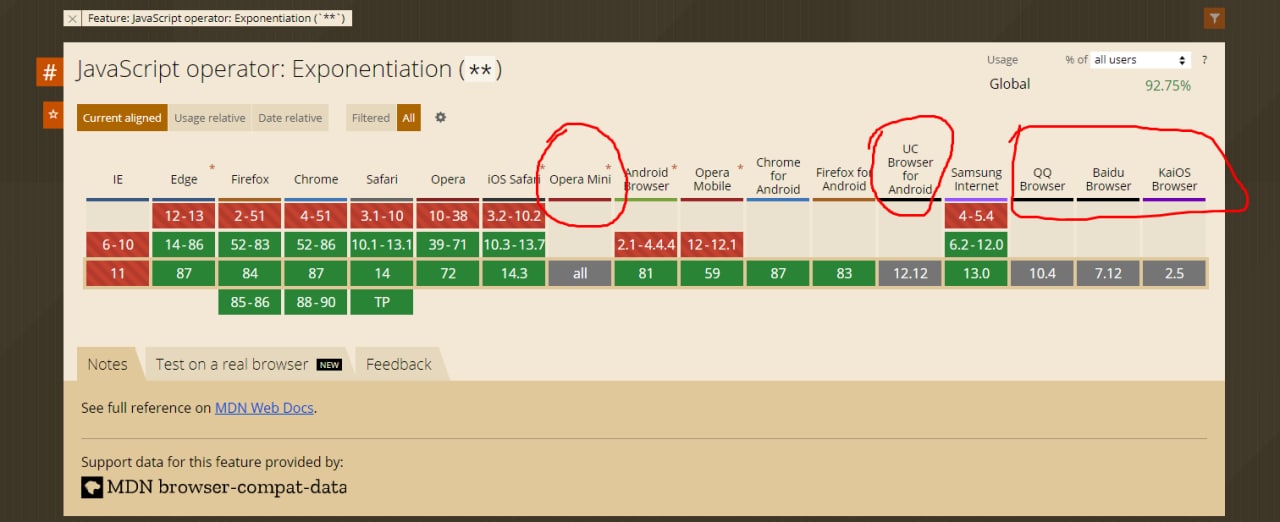
Task: Click KaiOS Browser 2.5 cell
Action: tap(1174, 273)
